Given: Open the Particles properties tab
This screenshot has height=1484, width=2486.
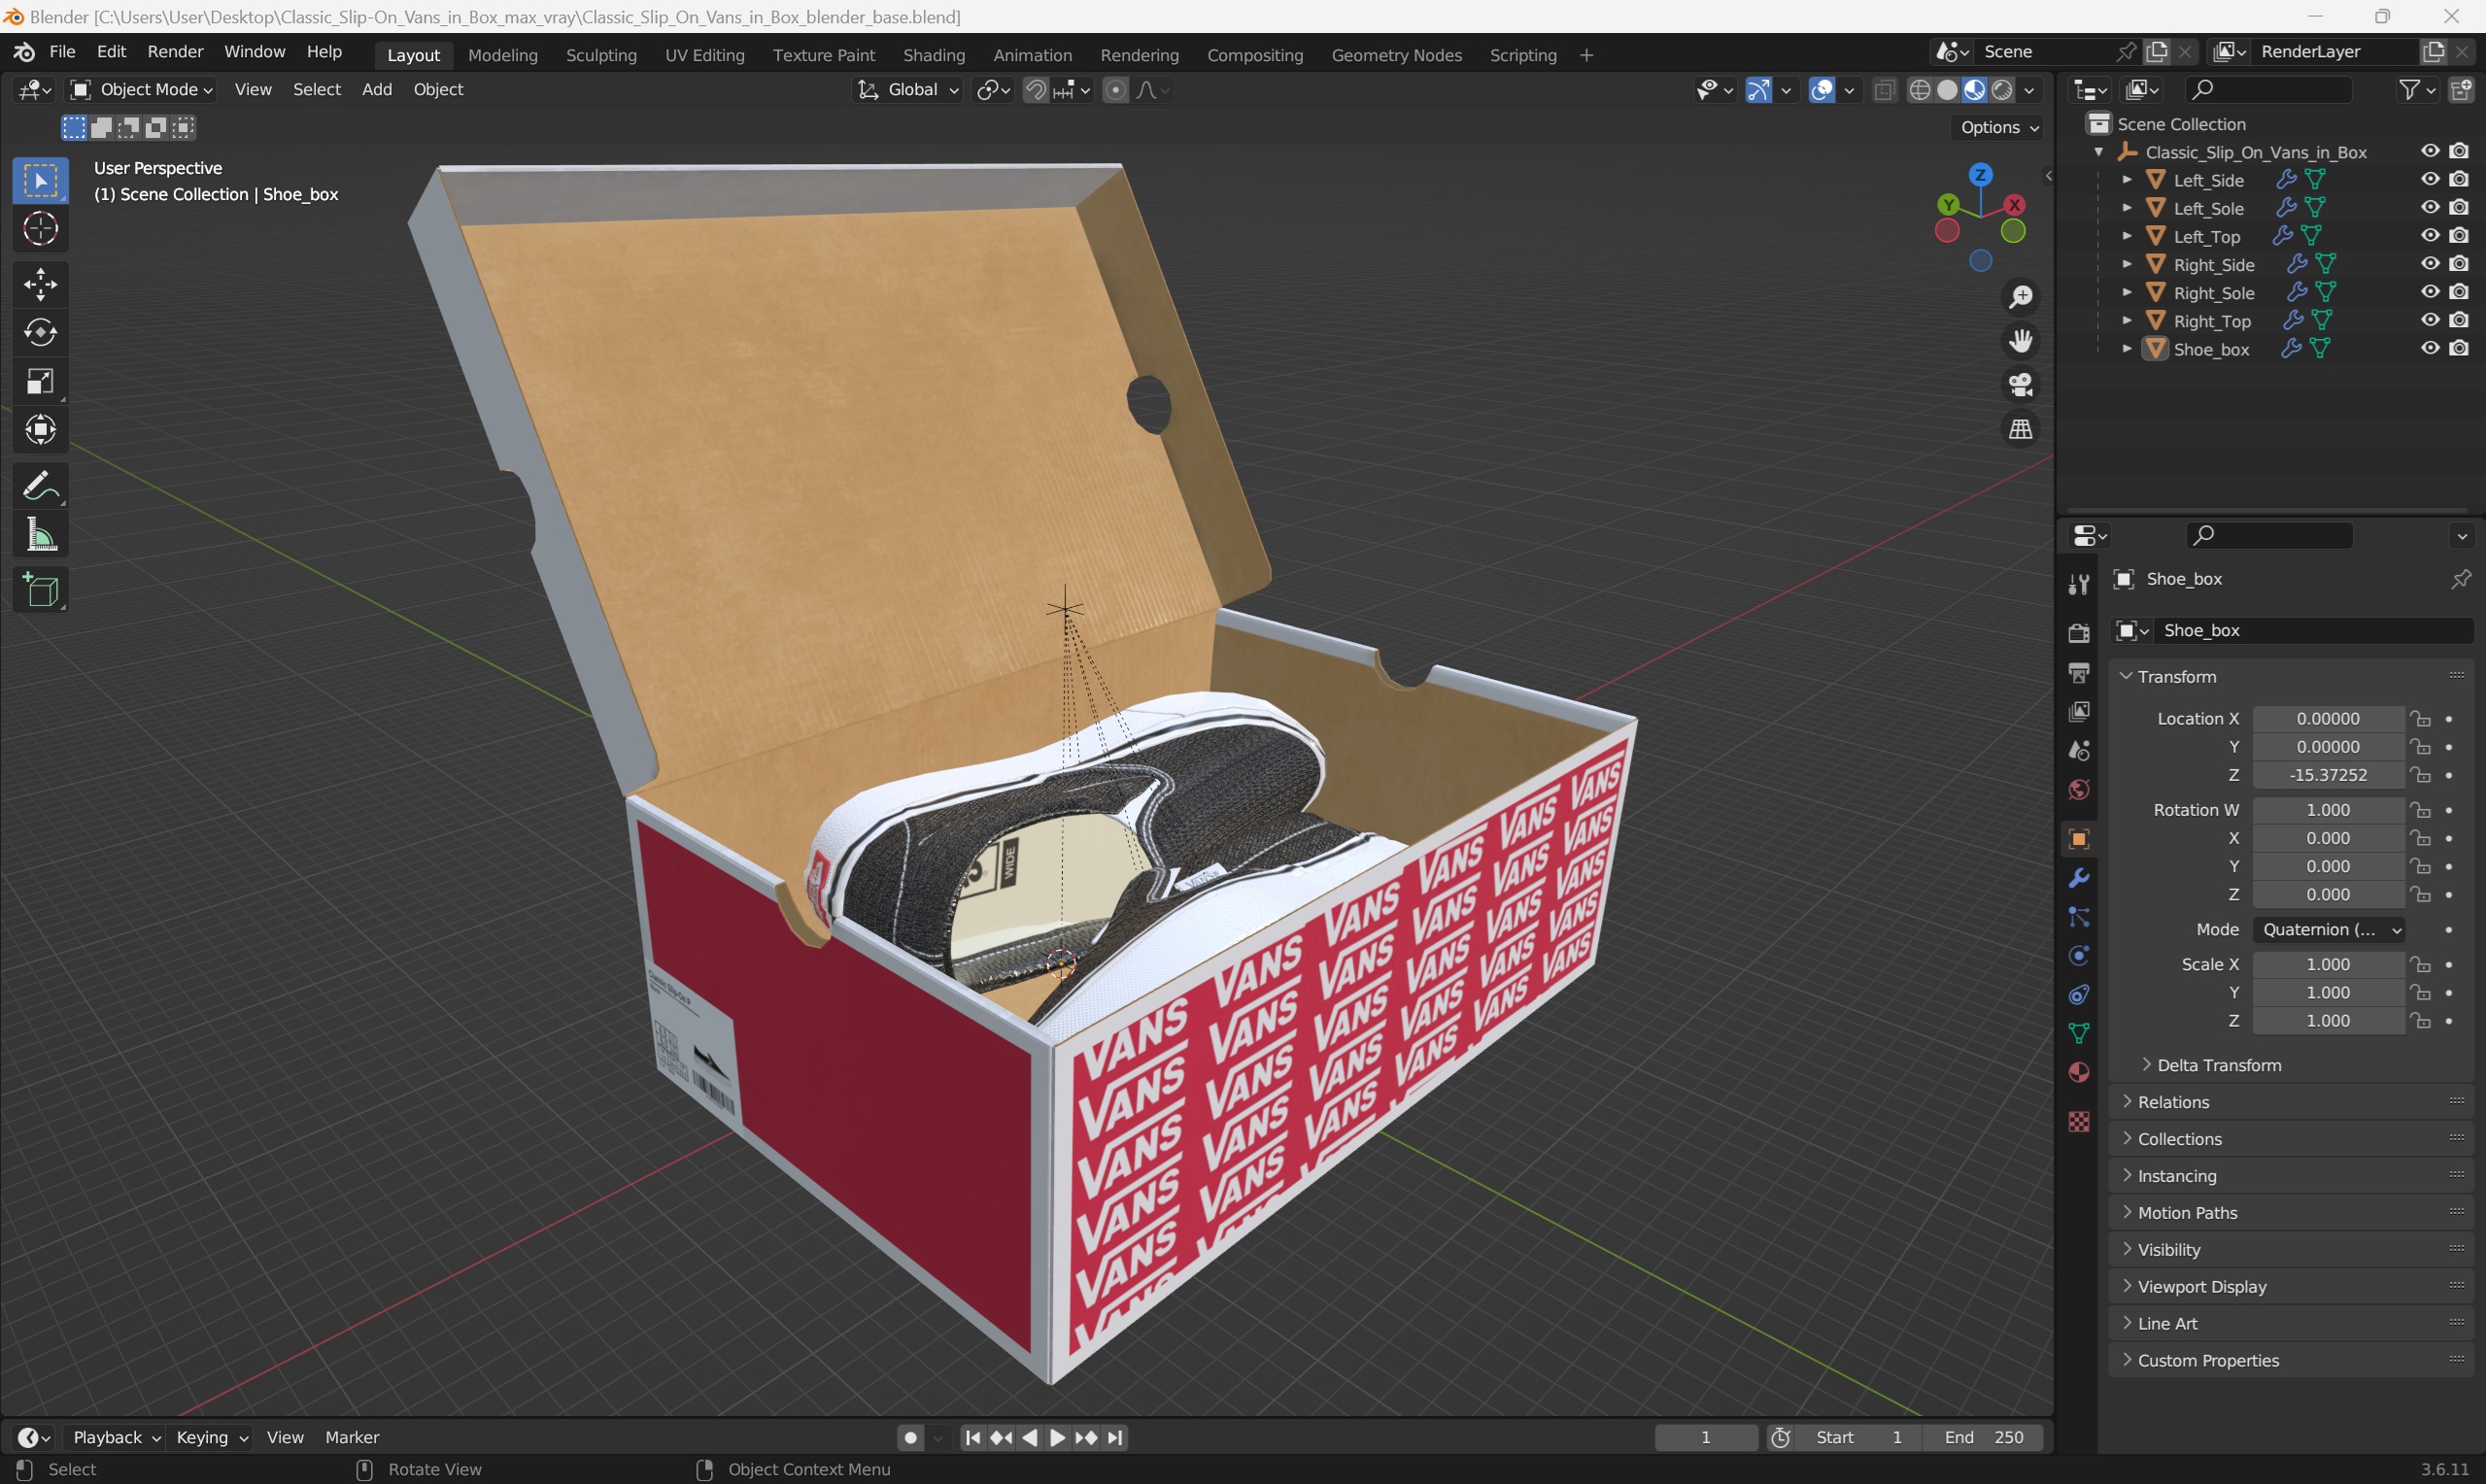Looking at the screenshot, I should [x=2079, y=917].
